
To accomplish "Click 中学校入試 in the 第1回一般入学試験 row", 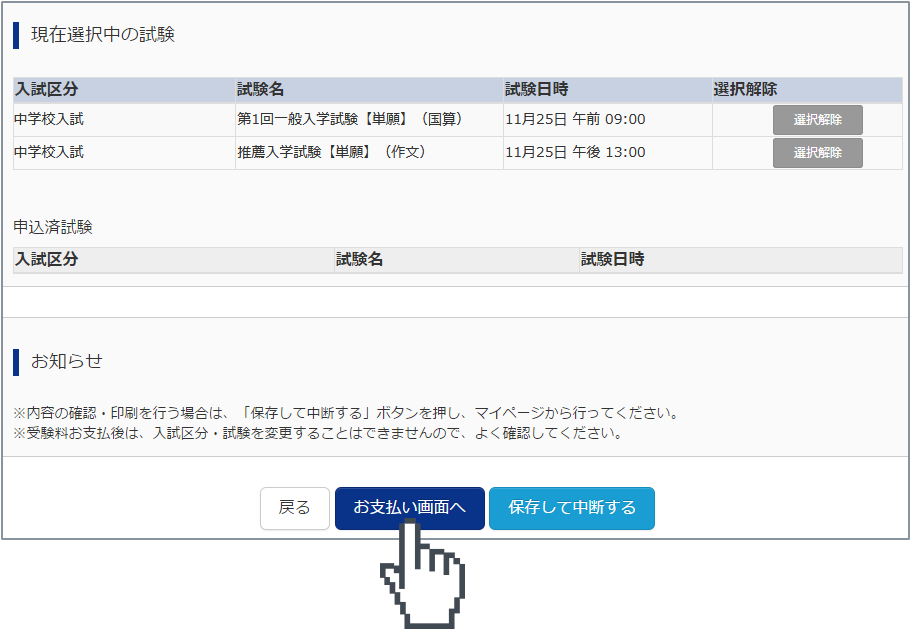I will (x=49, y=119).
